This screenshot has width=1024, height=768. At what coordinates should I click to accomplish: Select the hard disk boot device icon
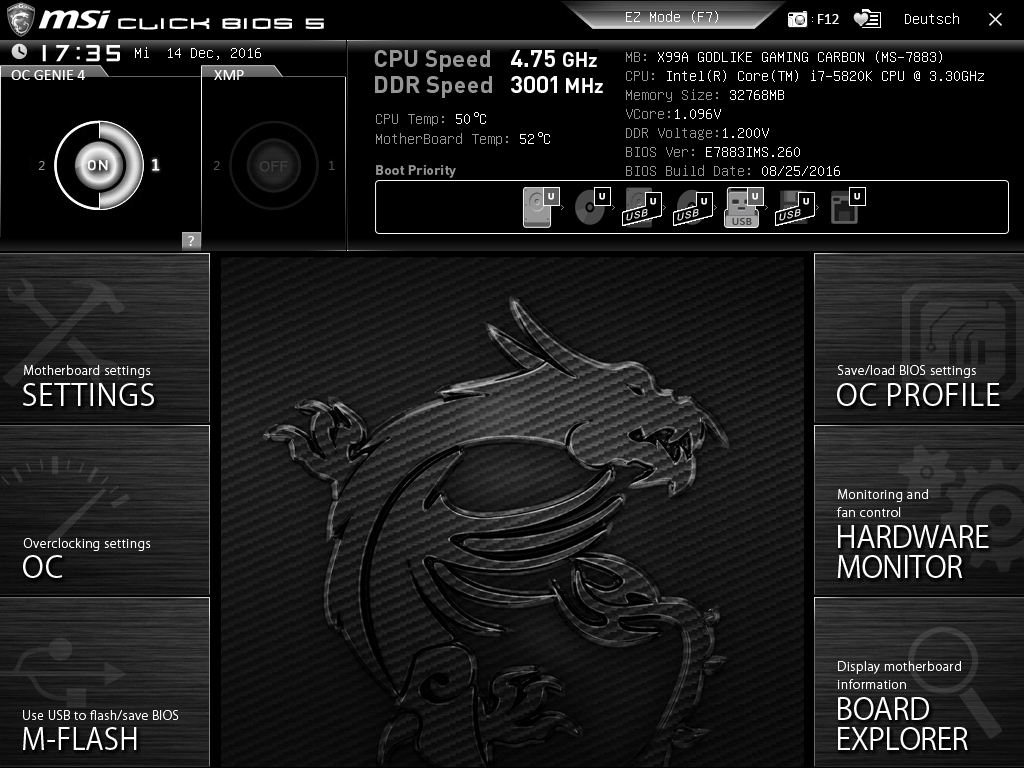(541, 207)
